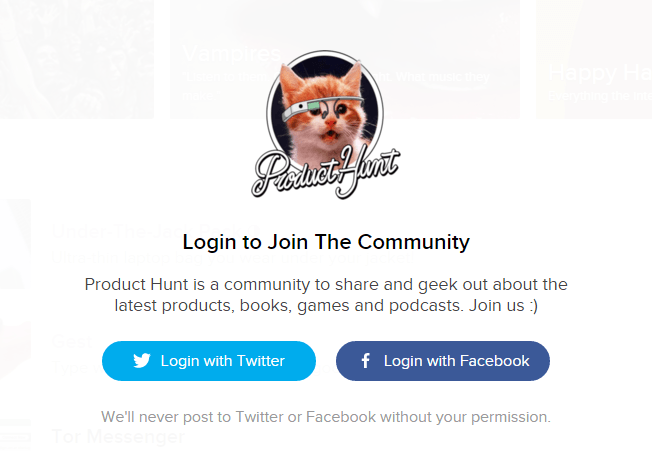Screen dimensions: 652x451
Task: Open the Tor Messenger product listing
Action: point(118,437)
